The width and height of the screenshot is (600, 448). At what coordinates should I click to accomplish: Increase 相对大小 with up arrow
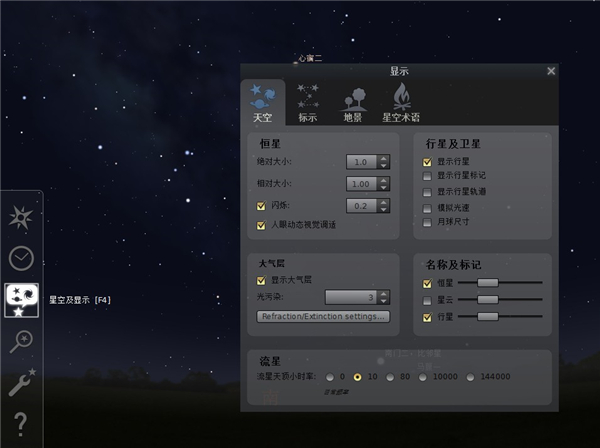(383, 180)
